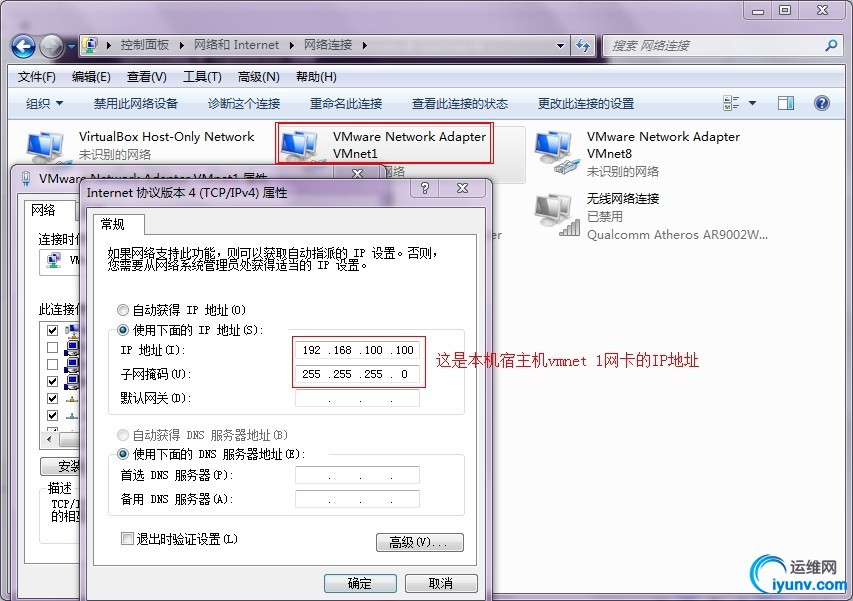Click the 取消 button
The image size is (853, 601).
point(441,584)
